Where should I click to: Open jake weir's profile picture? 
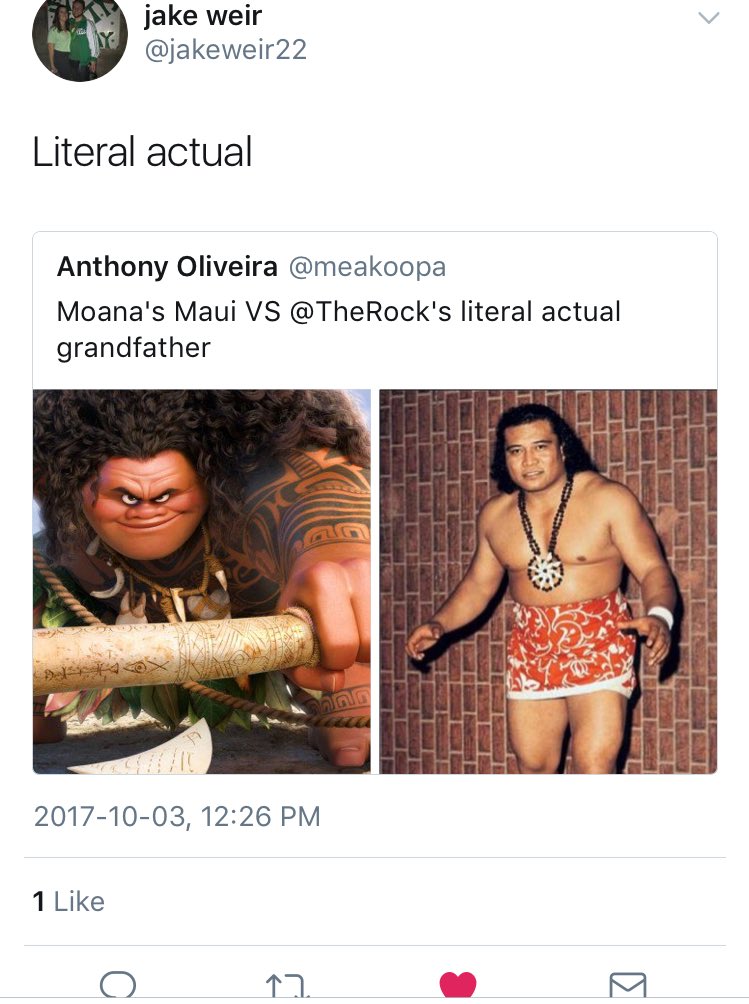pyautogui.click(x=80, y=37)
